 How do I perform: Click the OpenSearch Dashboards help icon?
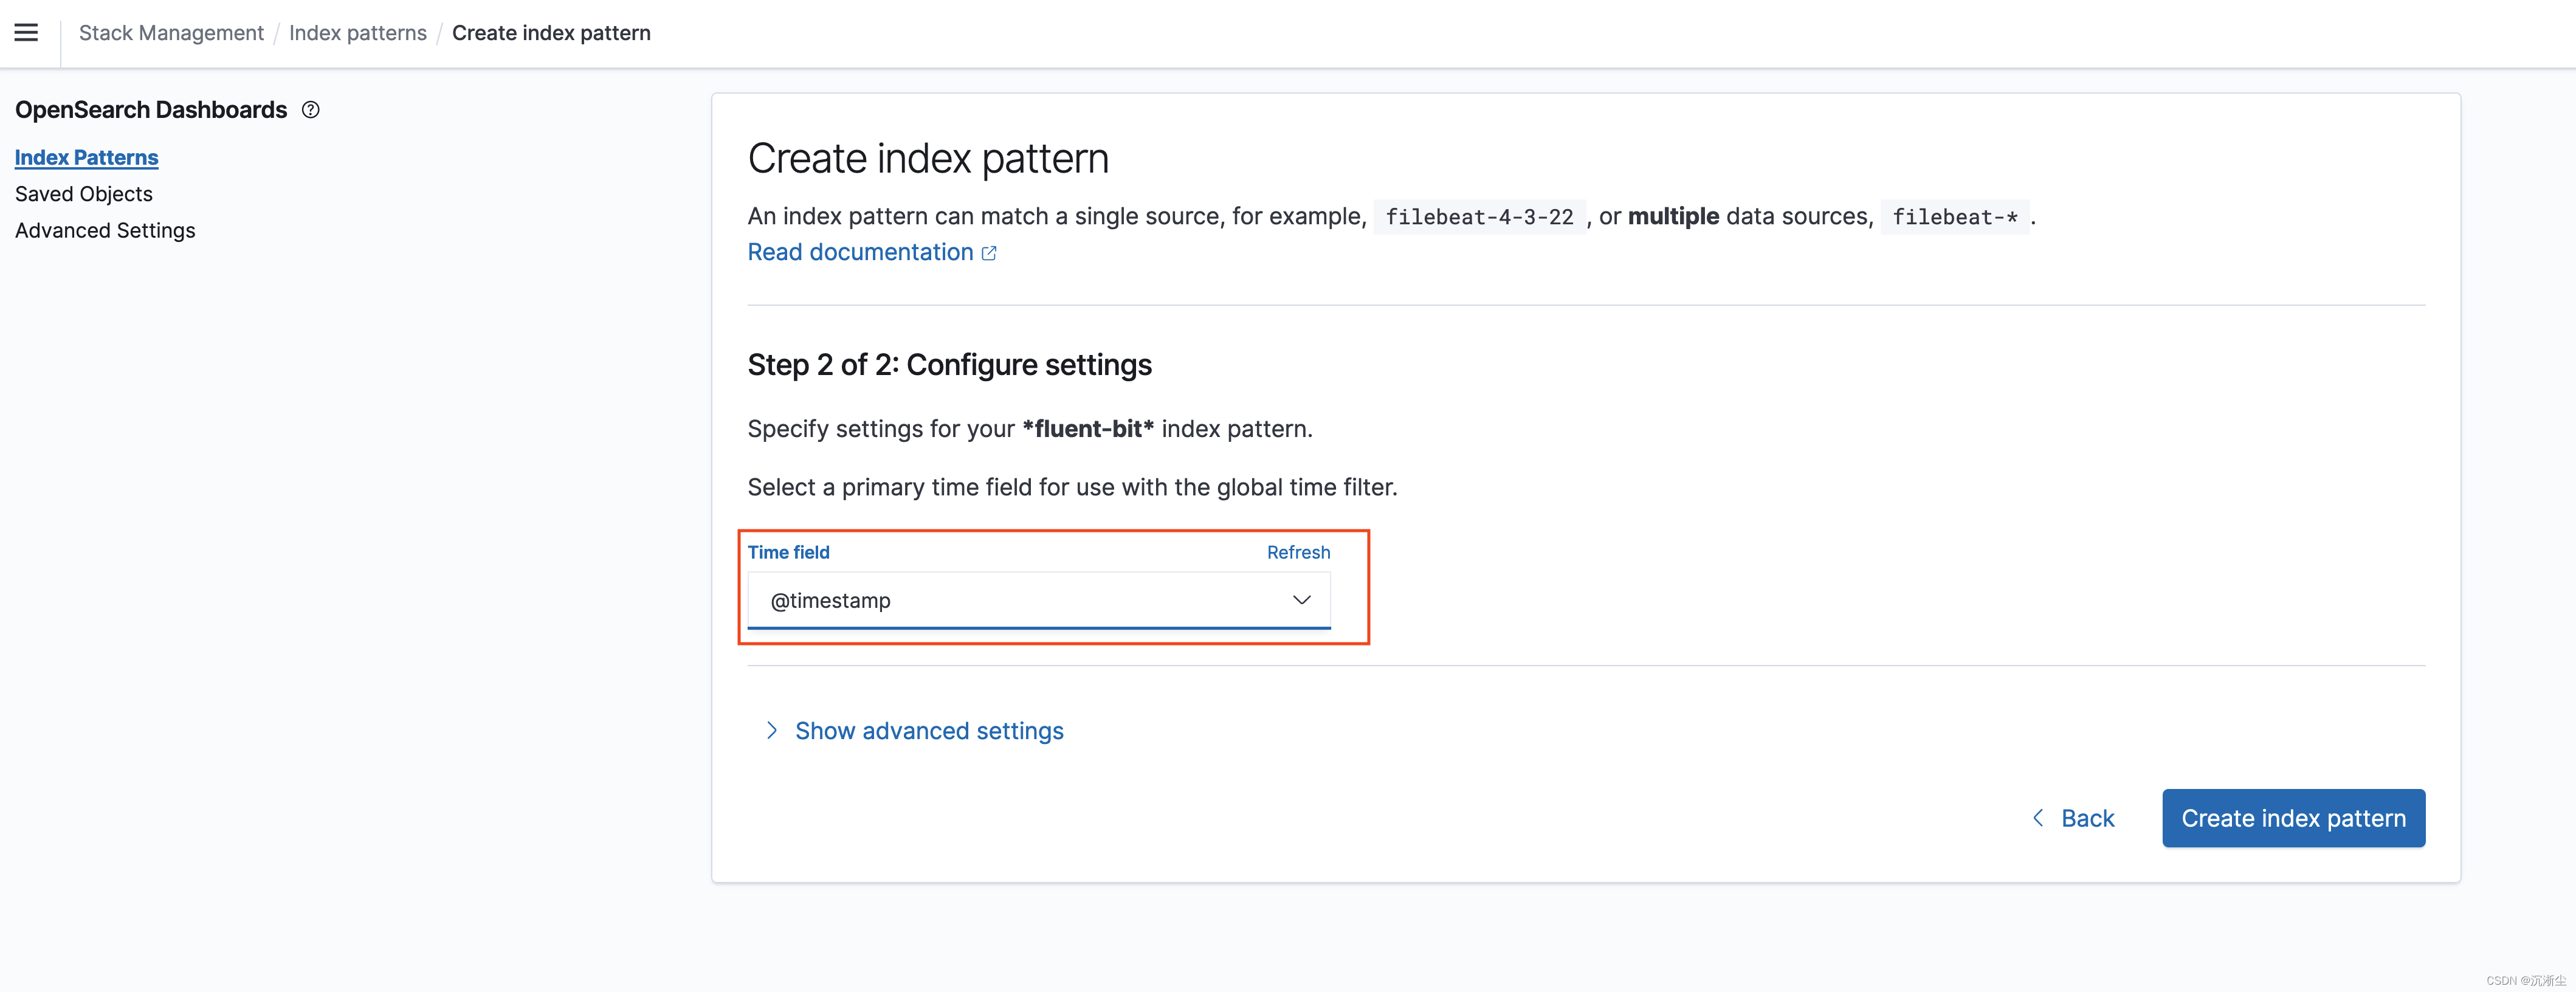pos(310,109)
